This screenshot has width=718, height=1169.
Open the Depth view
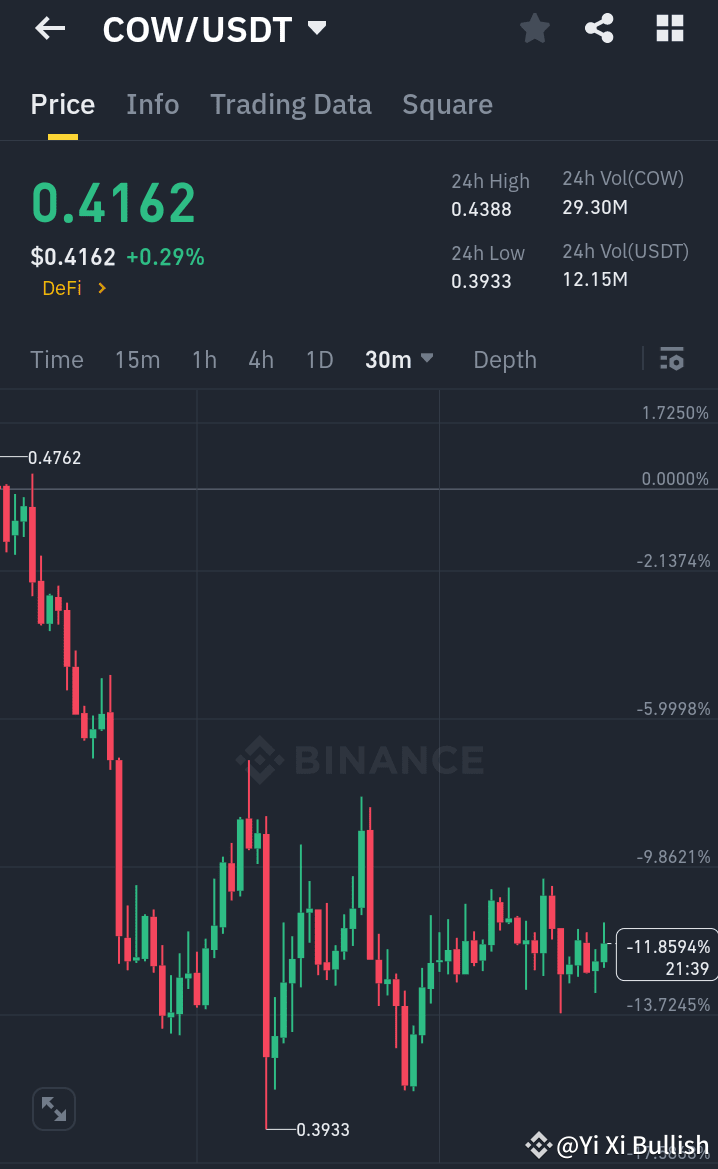tap(504, 360)
